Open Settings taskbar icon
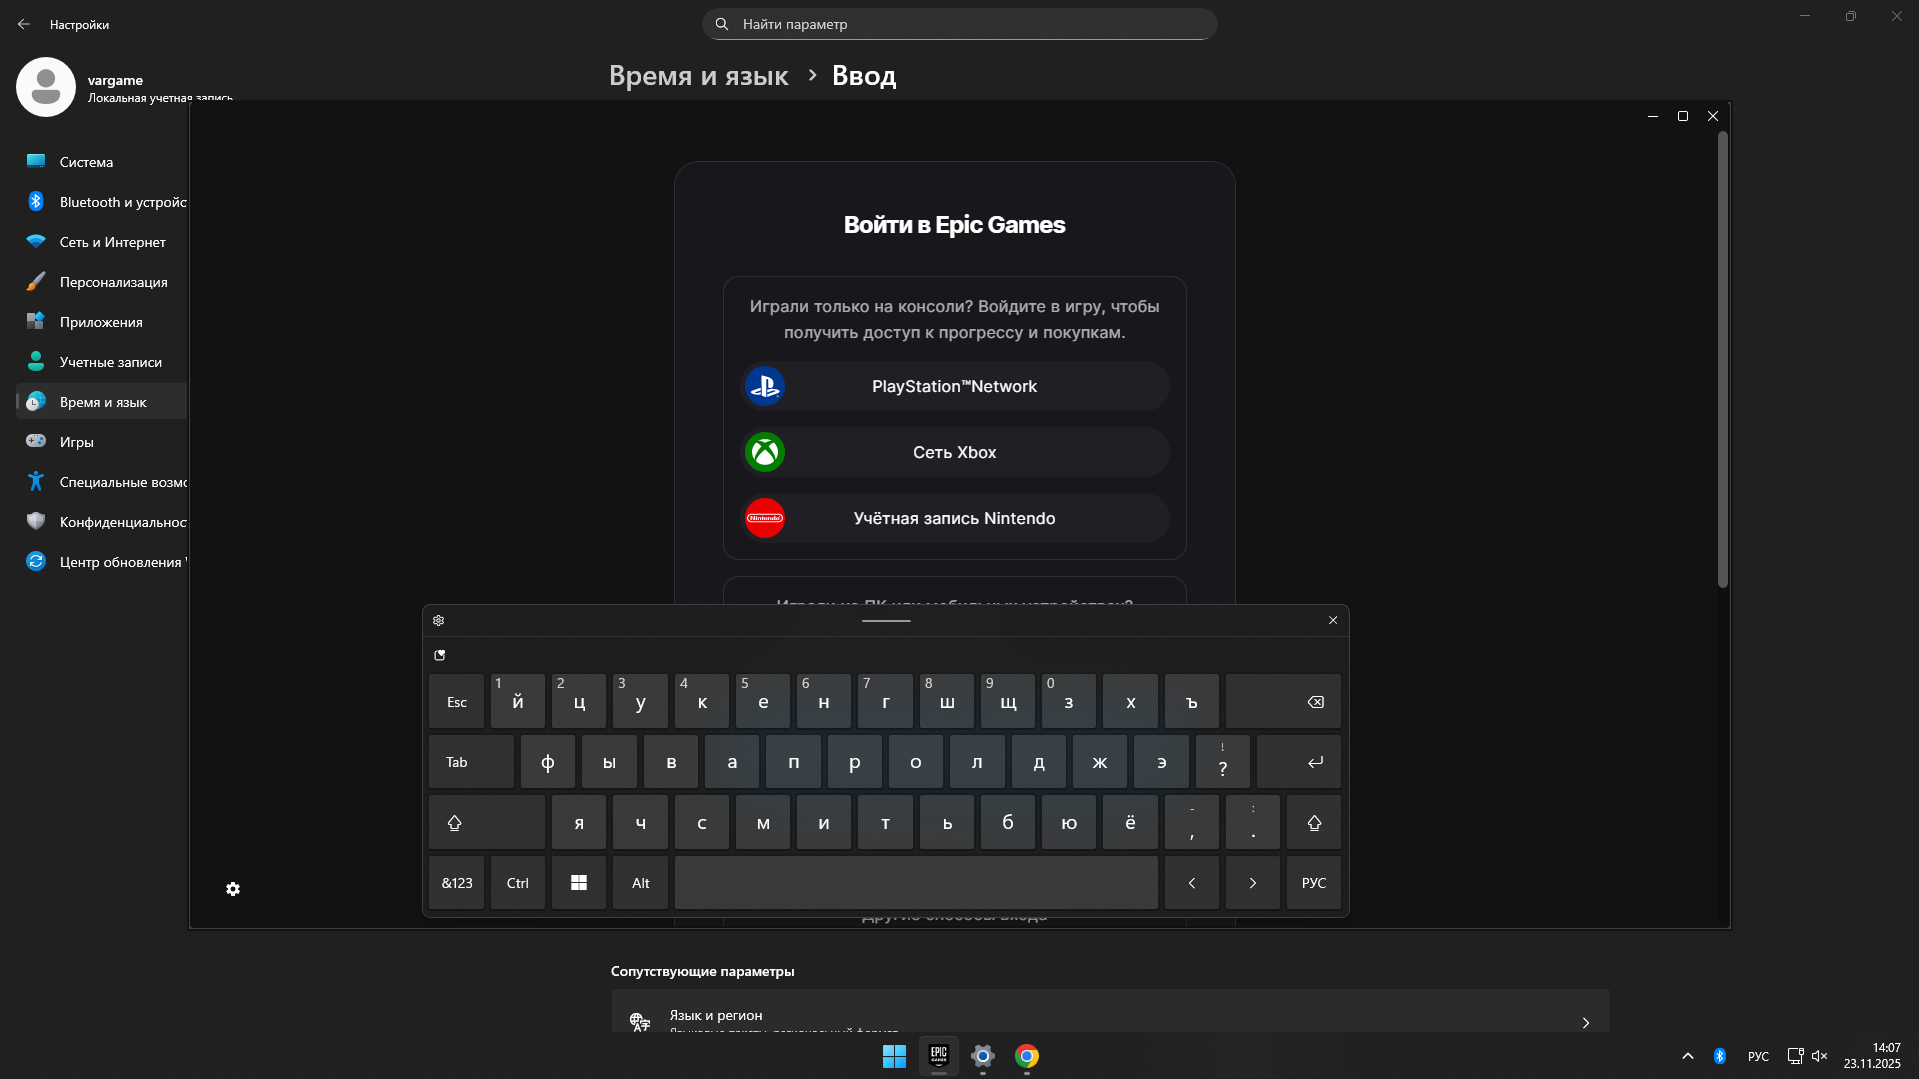This screenshot has width=1919, height=1079. click(983, 1056)
